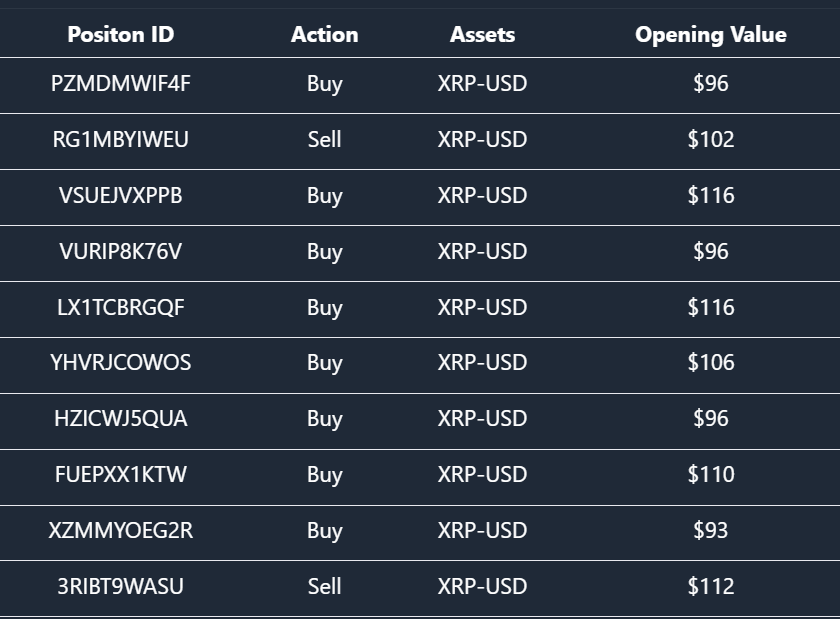Screen dimensions: 840x619
Task: Click the $102 opening value
Action: point(710,140)
